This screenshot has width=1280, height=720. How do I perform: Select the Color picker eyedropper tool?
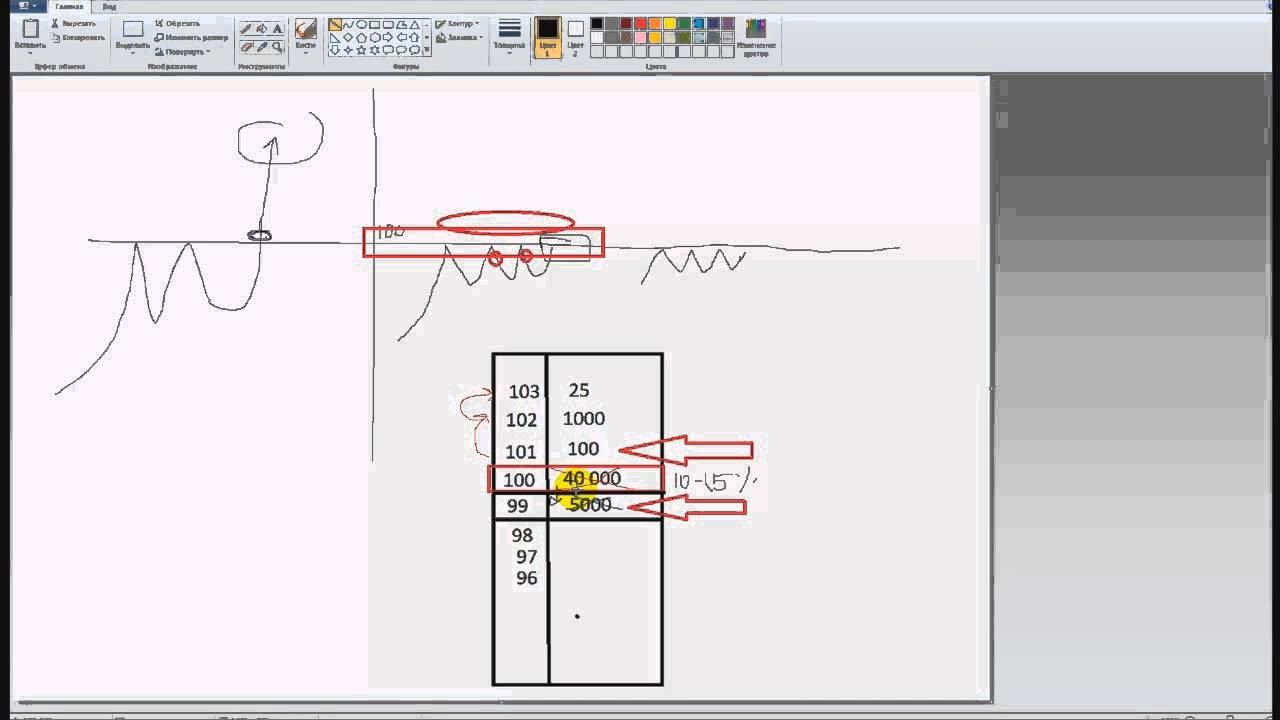pyautogui.click(x=262, y=47)
